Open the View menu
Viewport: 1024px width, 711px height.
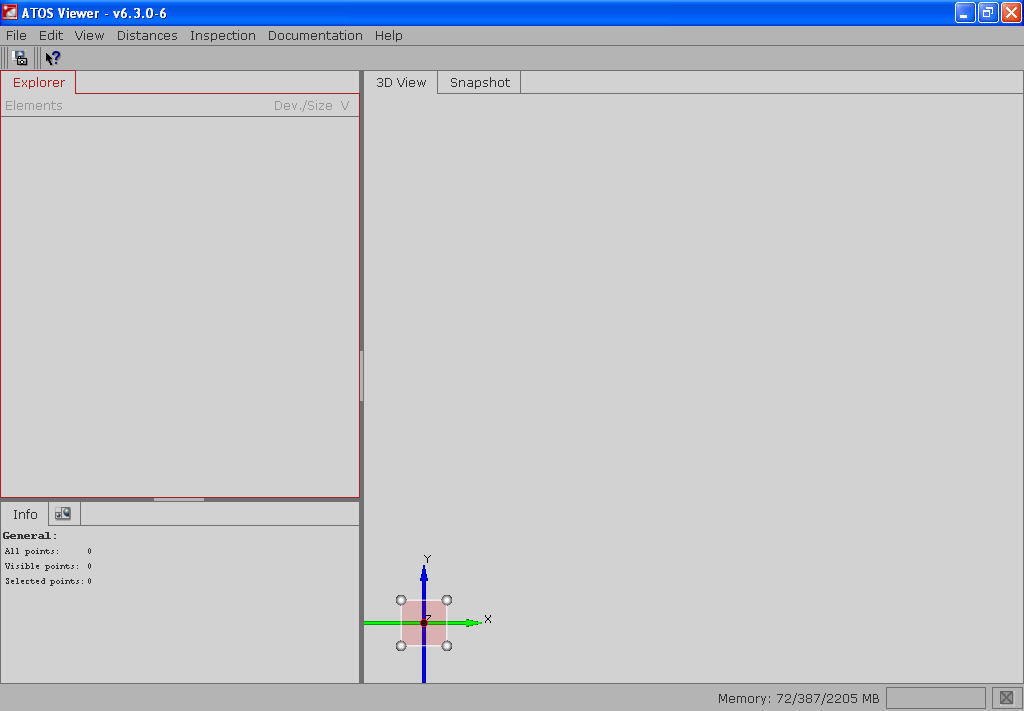point(89,35)
